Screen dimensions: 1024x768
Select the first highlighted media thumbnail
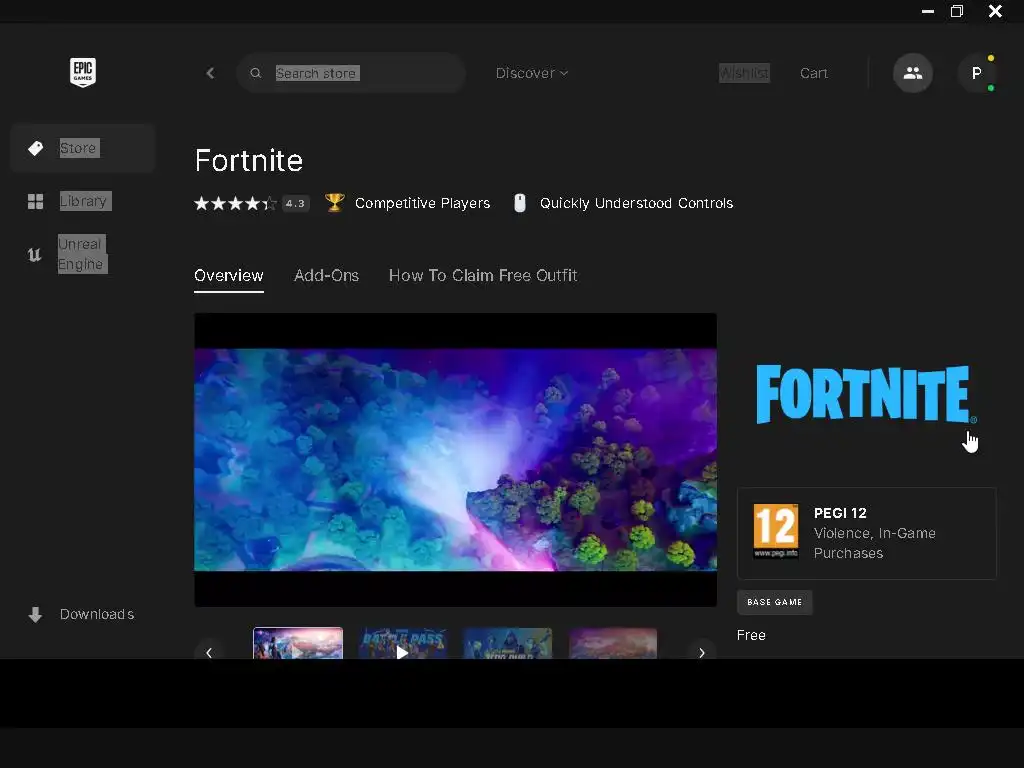(x=298, y=643)
